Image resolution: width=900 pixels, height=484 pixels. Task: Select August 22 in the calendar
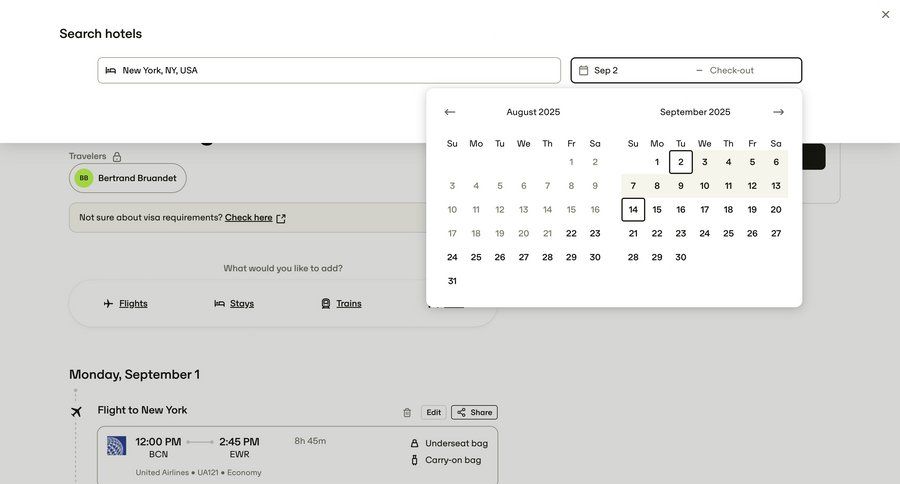click(571, 234)
